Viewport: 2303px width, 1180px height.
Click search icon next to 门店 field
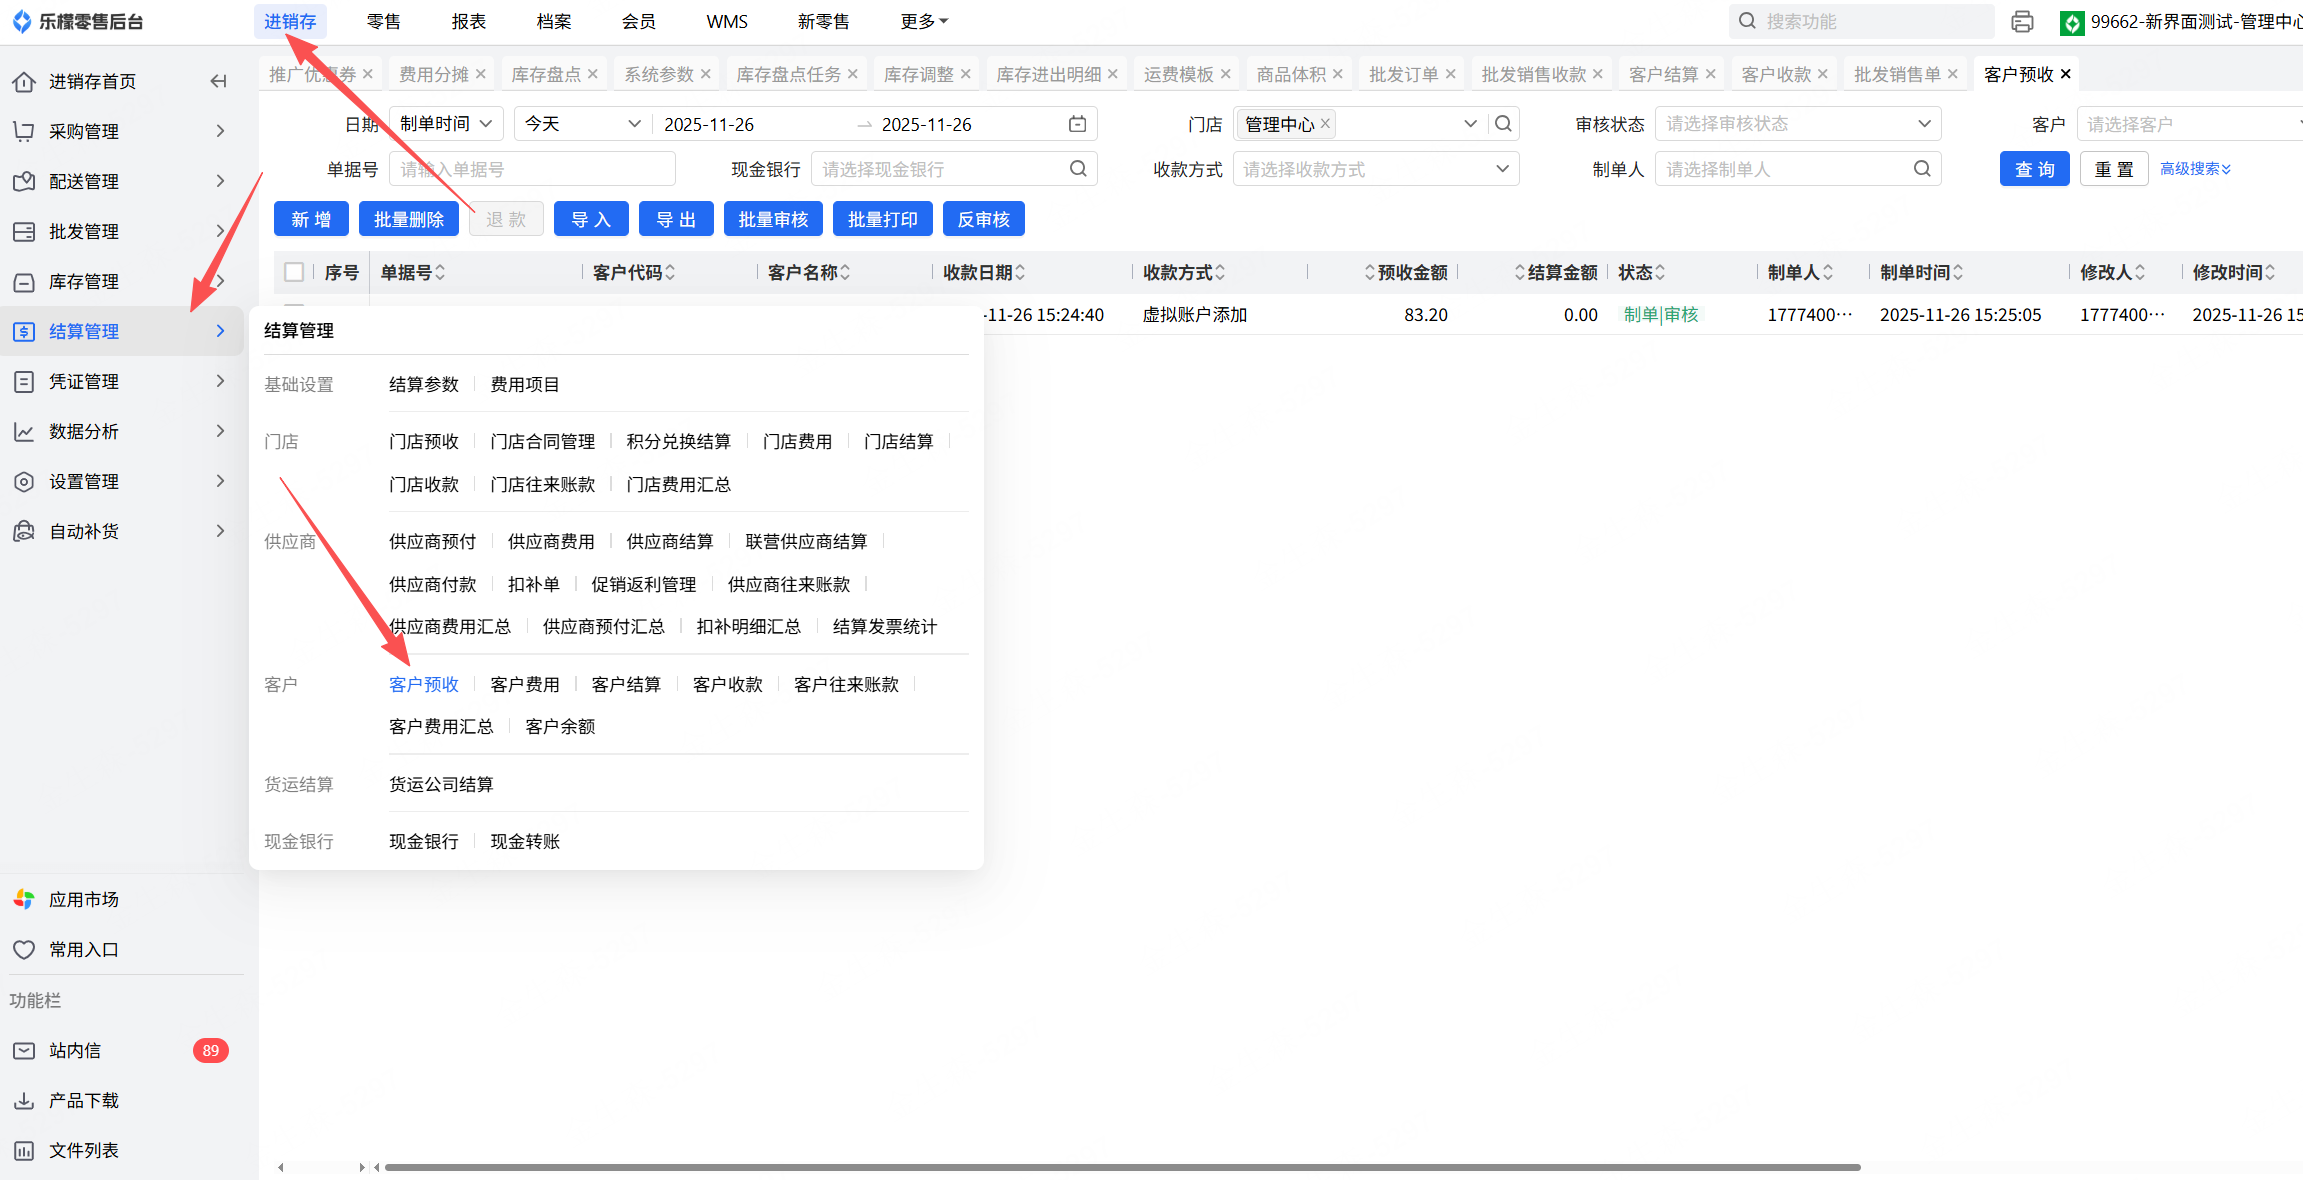point(1503,124)
